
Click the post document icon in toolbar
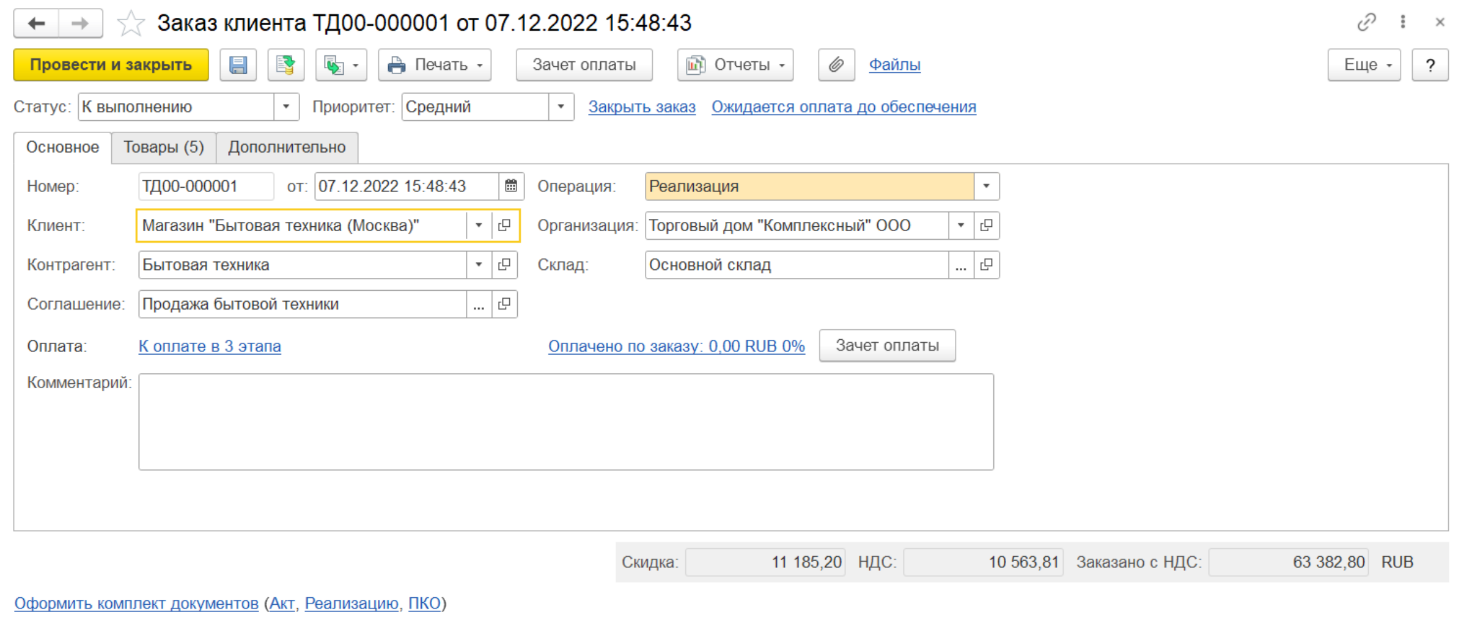tap(286, 65)
